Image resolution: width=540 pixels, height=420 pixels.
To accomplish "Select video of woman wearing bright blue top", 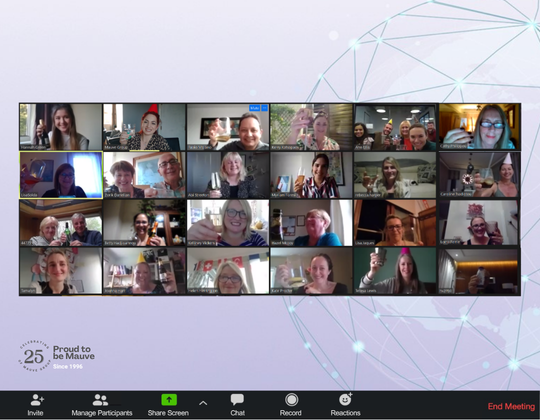I will pyautogui.click(x=312, y=223).
